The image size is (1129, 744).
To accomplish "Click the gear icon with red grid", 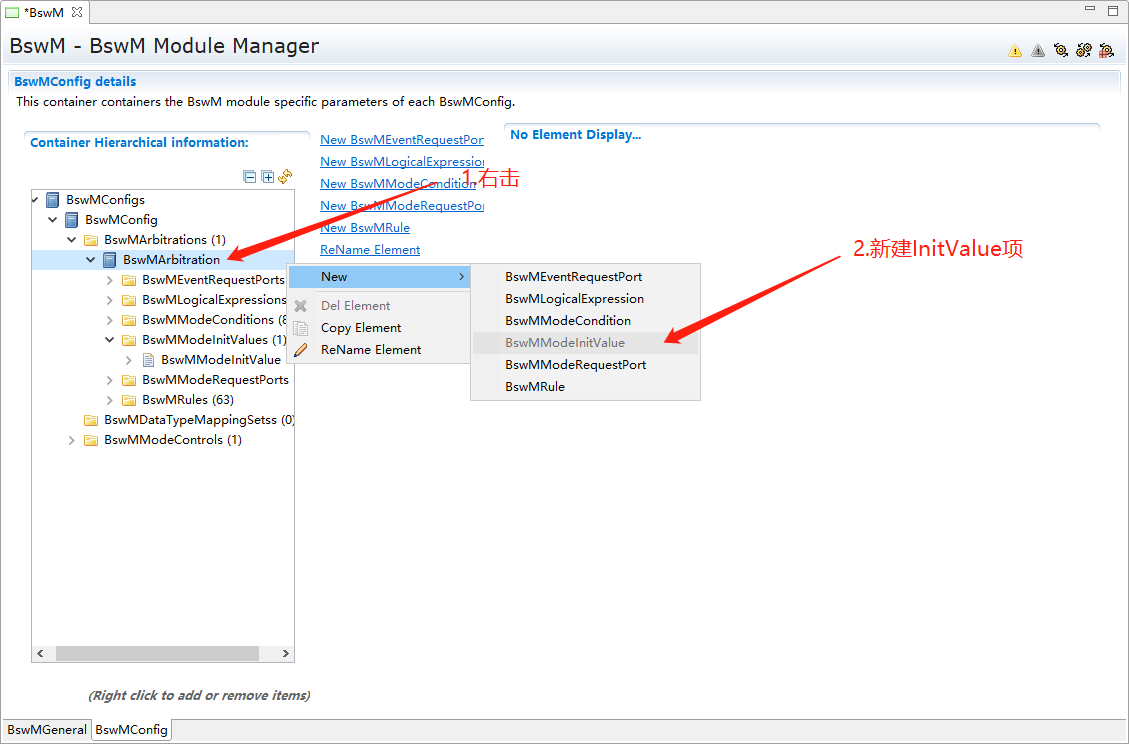I will pyautogui.click(x=1106, y=50).
